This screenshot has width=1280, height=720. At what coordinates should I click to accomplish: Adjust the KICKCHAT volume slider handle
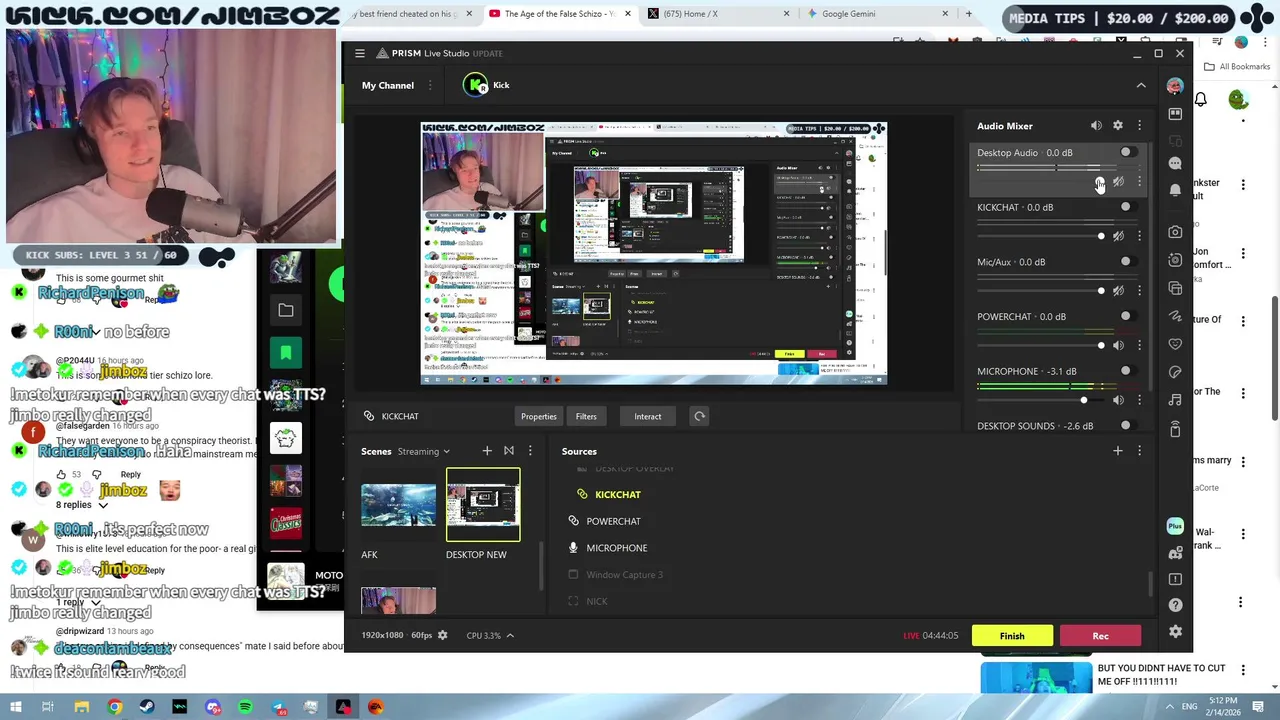tap(1101, 236)
